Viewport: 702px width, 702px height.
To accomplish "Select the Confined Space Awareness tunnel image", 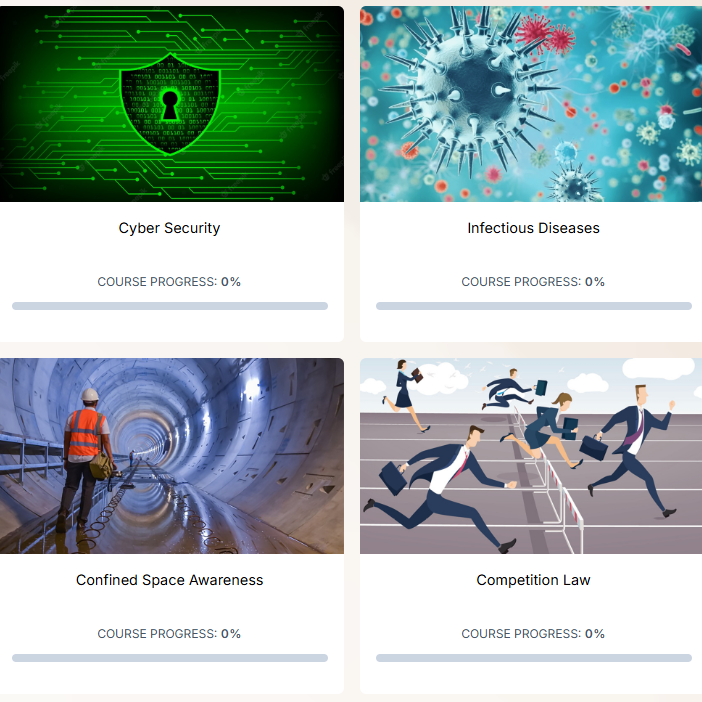I will [x=172, y=456].
